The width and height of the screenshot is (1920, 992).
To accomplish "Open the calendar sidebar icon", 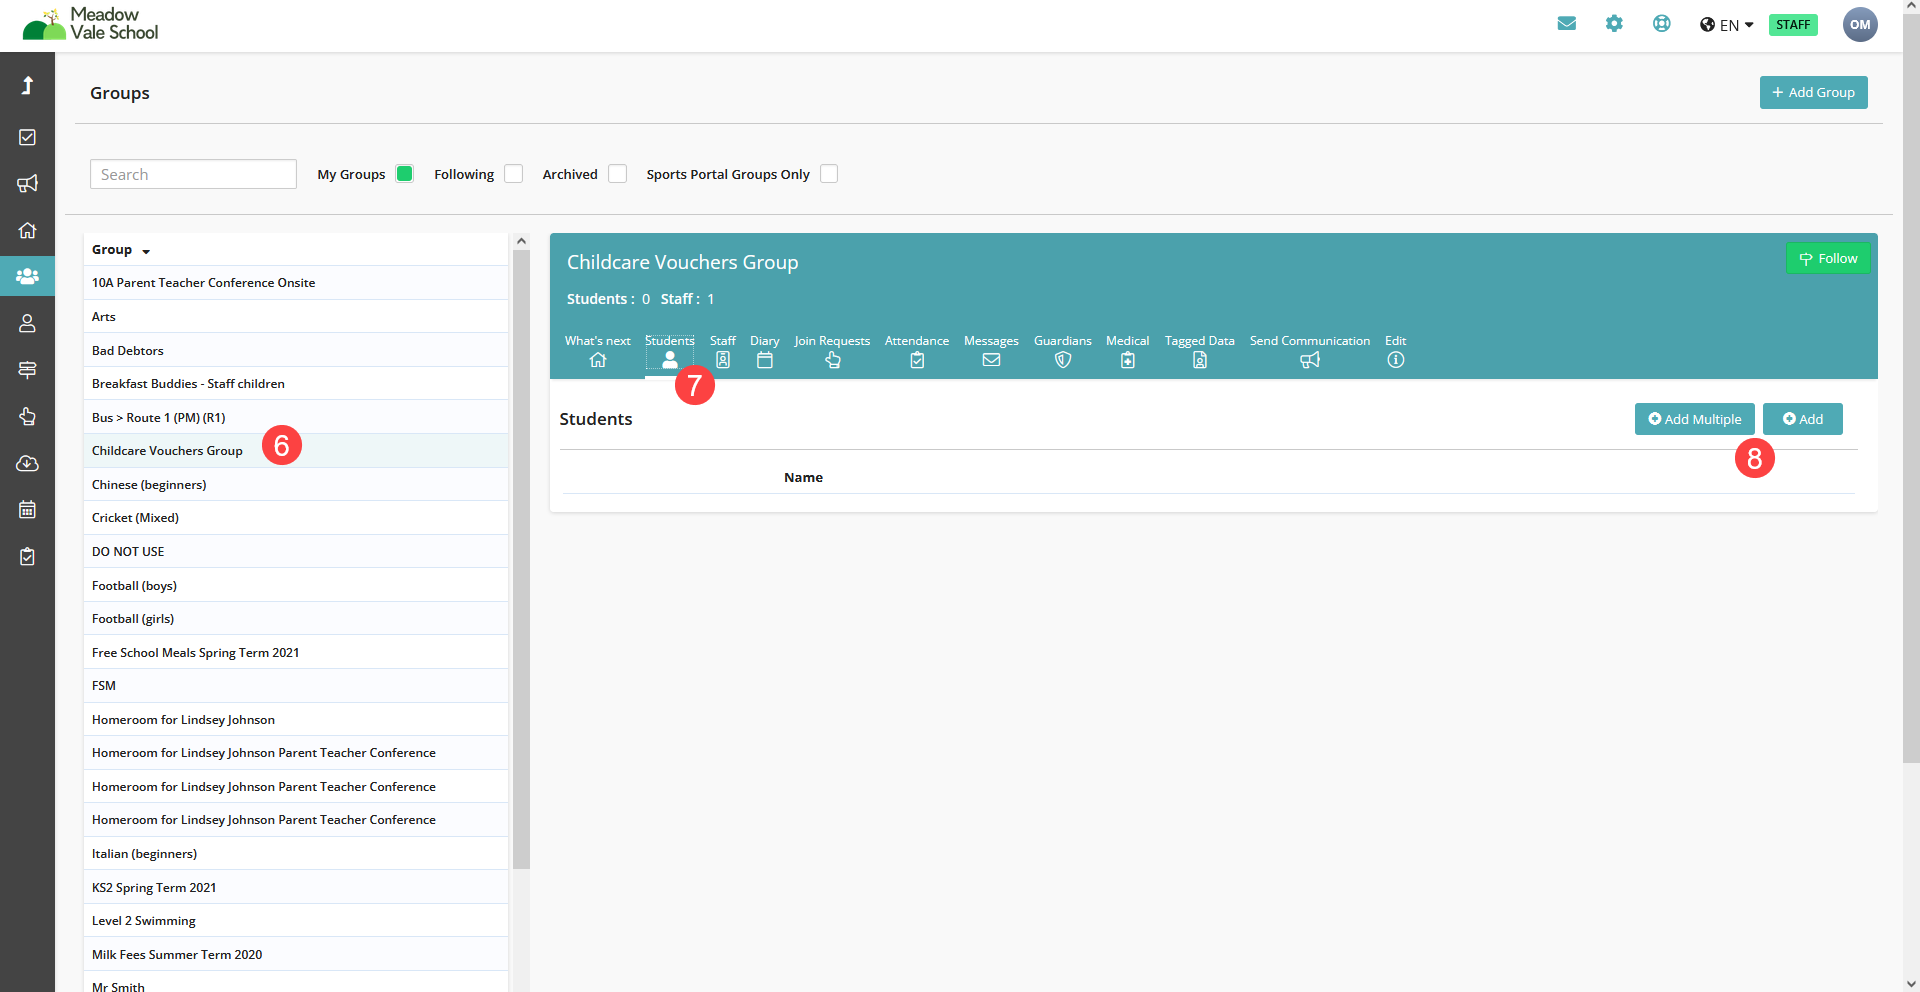I will (x=27, y=510).
